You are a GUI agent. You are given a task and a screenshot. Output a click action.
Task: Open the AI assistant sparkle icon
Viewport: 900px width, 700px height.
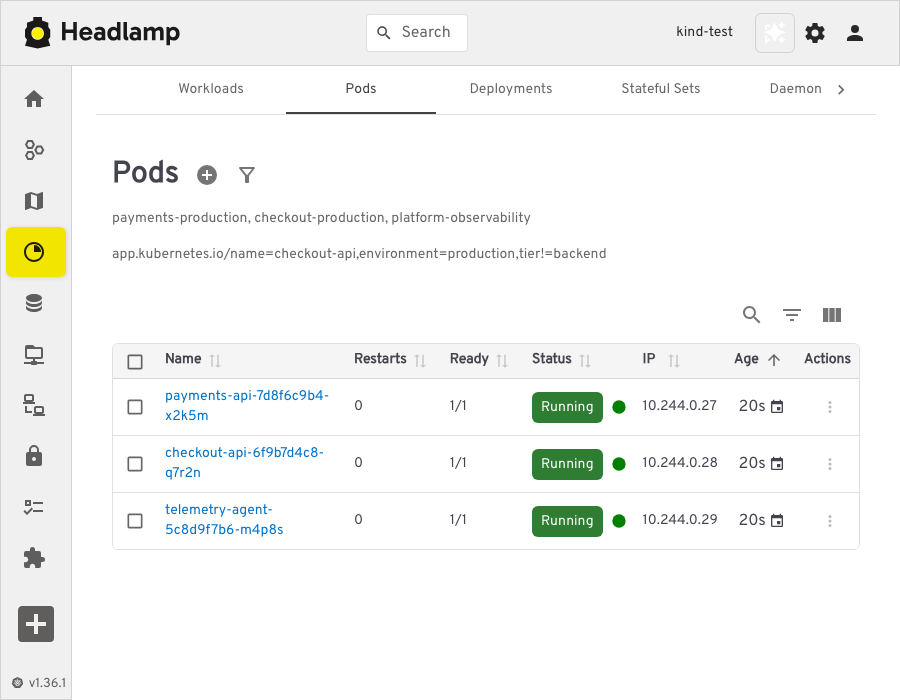[x=774, y=33]
